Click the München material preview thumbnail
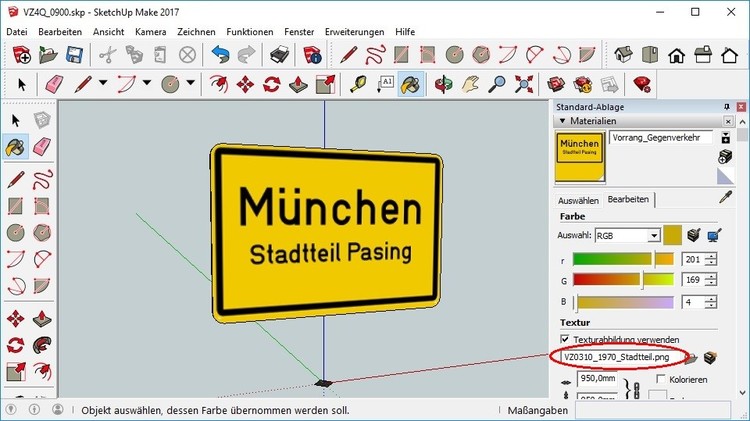The height and width of the screenshot is (421, 750). (x=580, y=156)
